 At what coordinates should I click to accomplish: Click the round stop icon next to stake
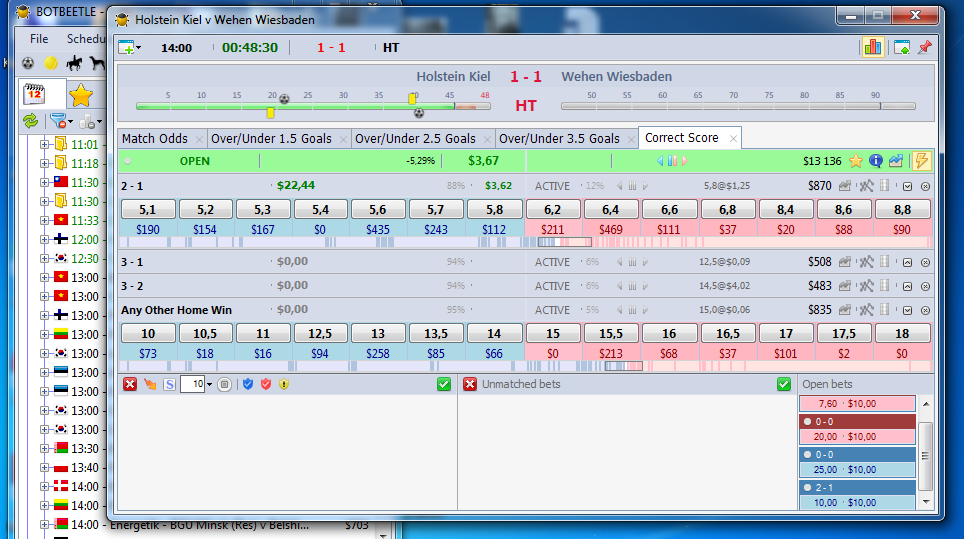point(224,385)
